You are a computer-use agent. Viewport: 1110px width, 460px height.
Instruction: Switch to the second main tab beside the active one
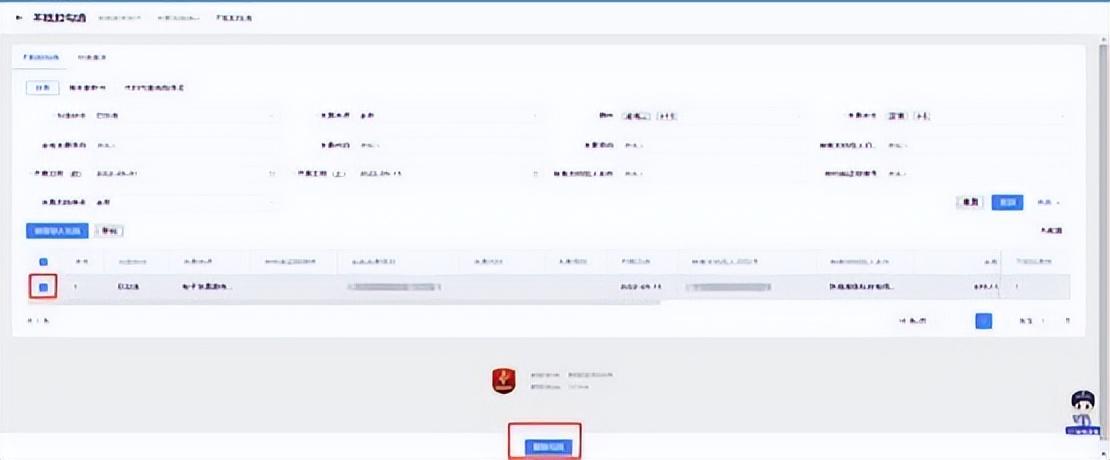92,57
